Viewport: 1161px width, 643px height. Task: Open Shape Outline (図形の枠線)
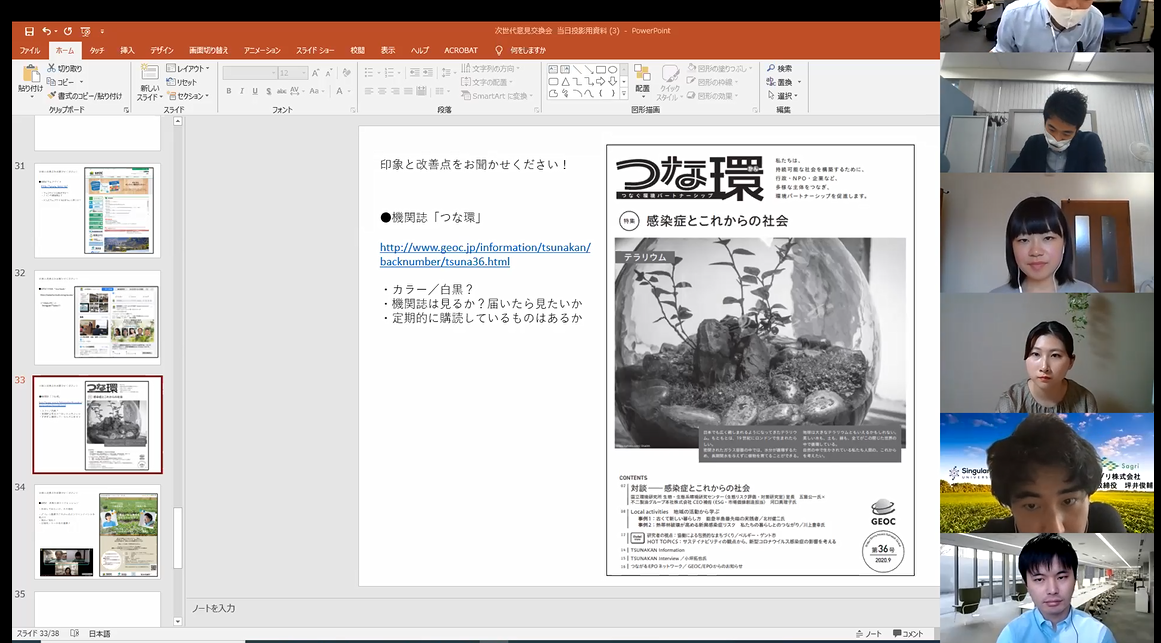click(x=714, y=82)
